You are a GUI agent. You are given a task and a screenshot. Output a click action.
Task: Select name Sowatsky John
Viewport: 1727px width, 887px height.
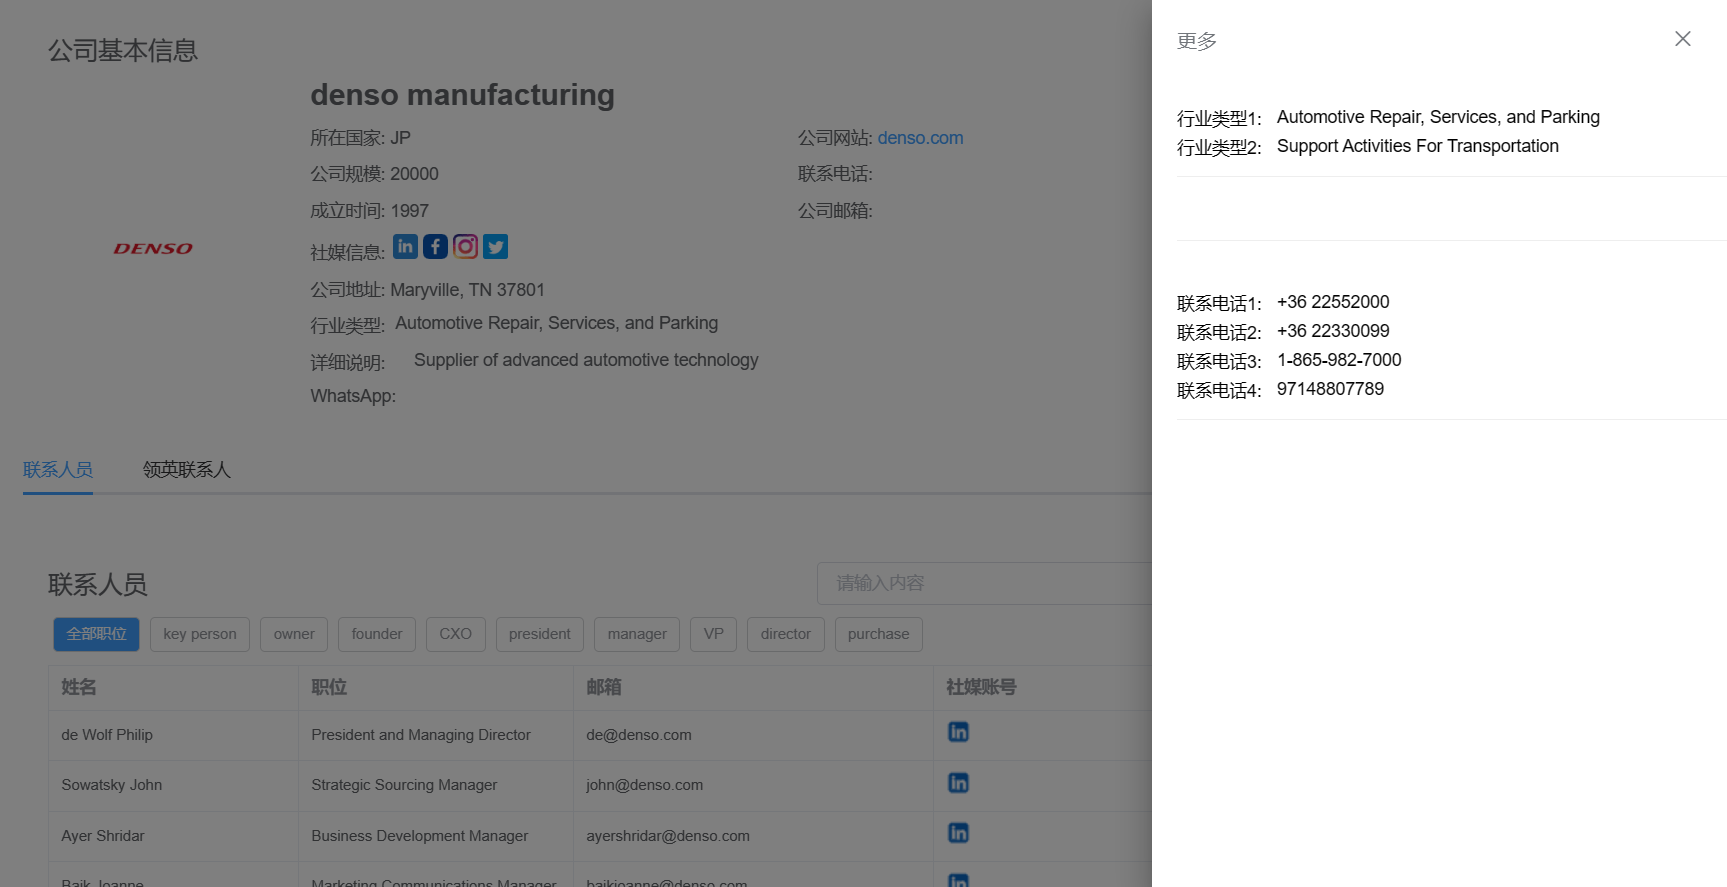pyautogui.click(x=112, y=785)
